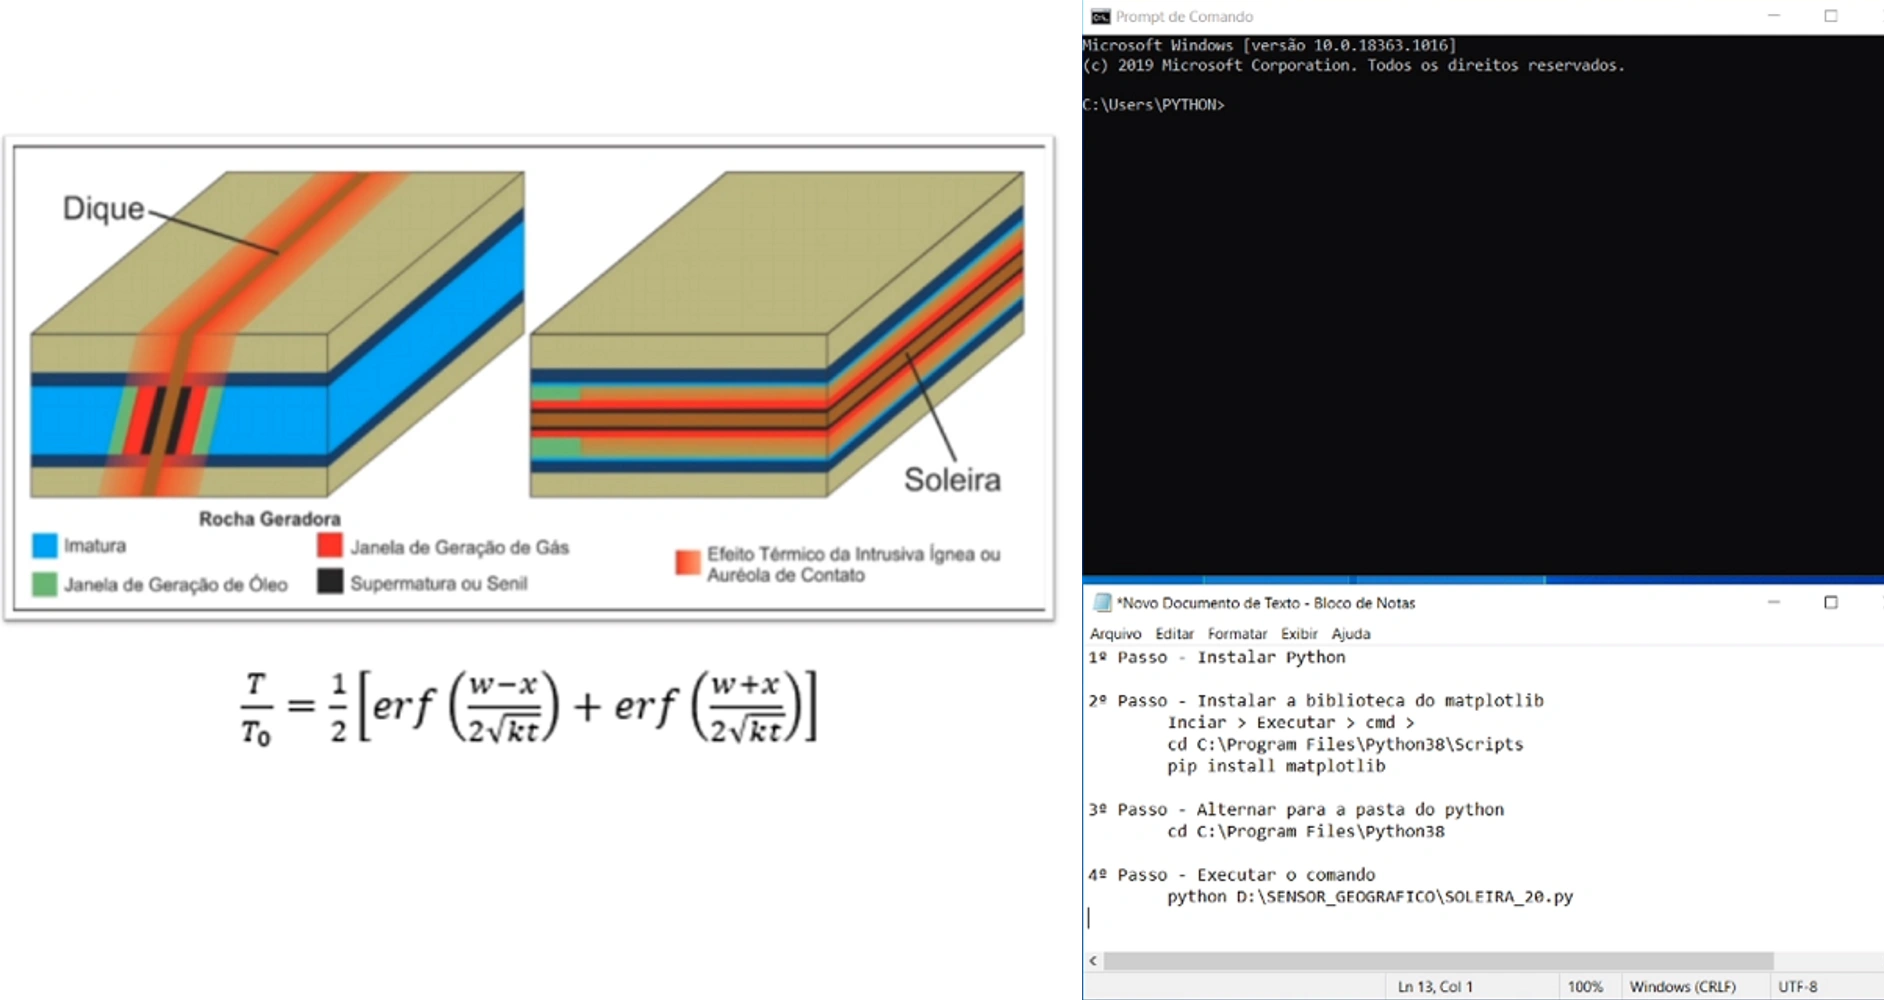Click the Windows (CRLF) line-ending indicator
The width and height of the screenshot is (1884, 1000).
pos(1685,986)
